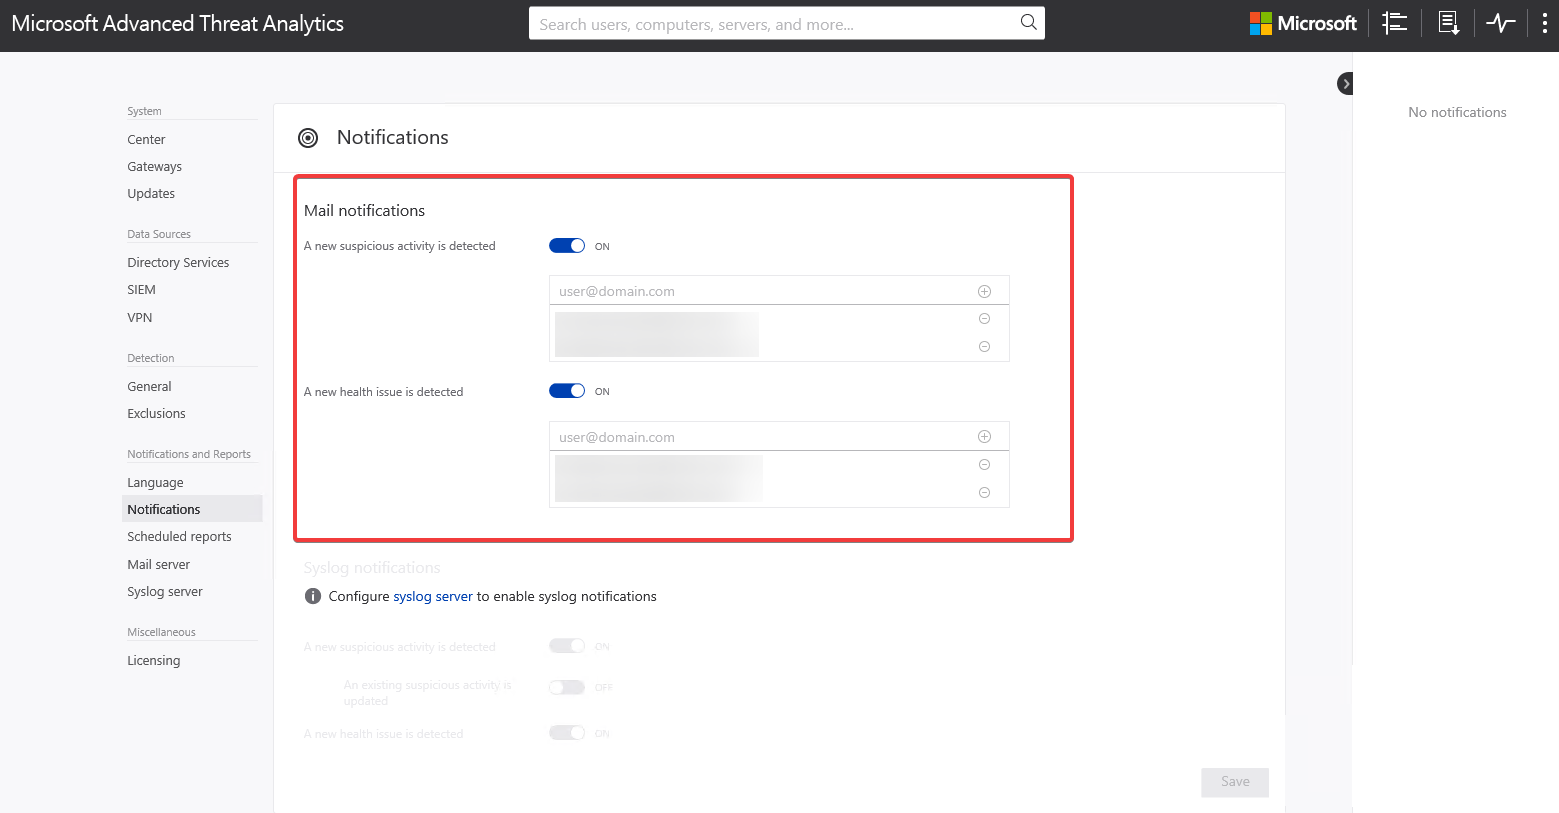Image resolution: width=1559 pixels, height=813 pixels.
Task: Open the health center pulse icon
Action: [x=1500, y=23]
